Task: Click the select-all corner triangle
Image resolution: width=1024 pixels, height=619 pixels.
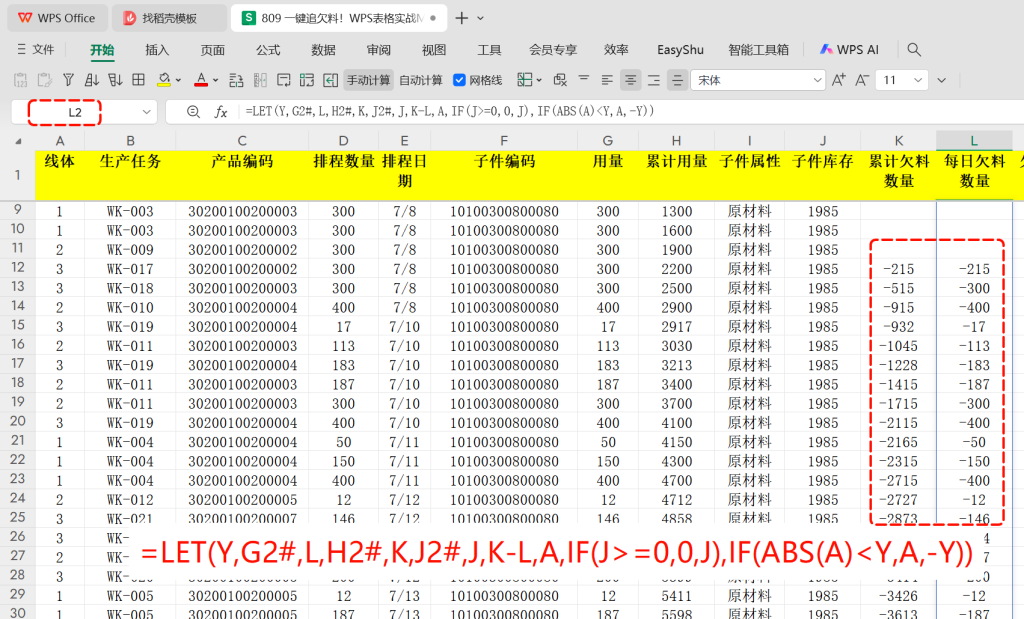Action: tap(18, 141)
